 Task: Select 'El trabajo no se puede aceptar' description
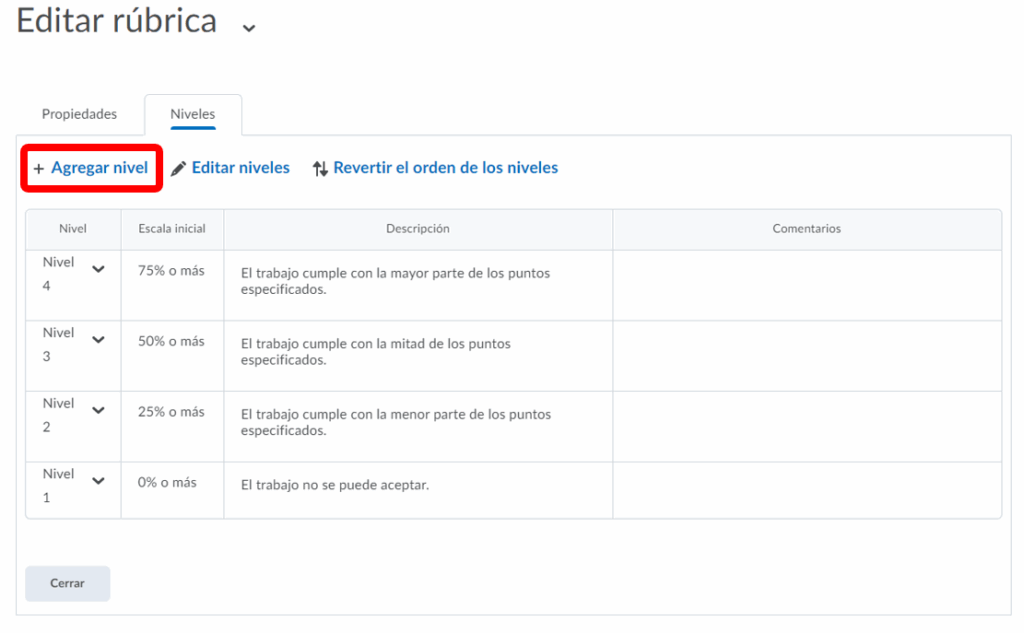point(334,485)
